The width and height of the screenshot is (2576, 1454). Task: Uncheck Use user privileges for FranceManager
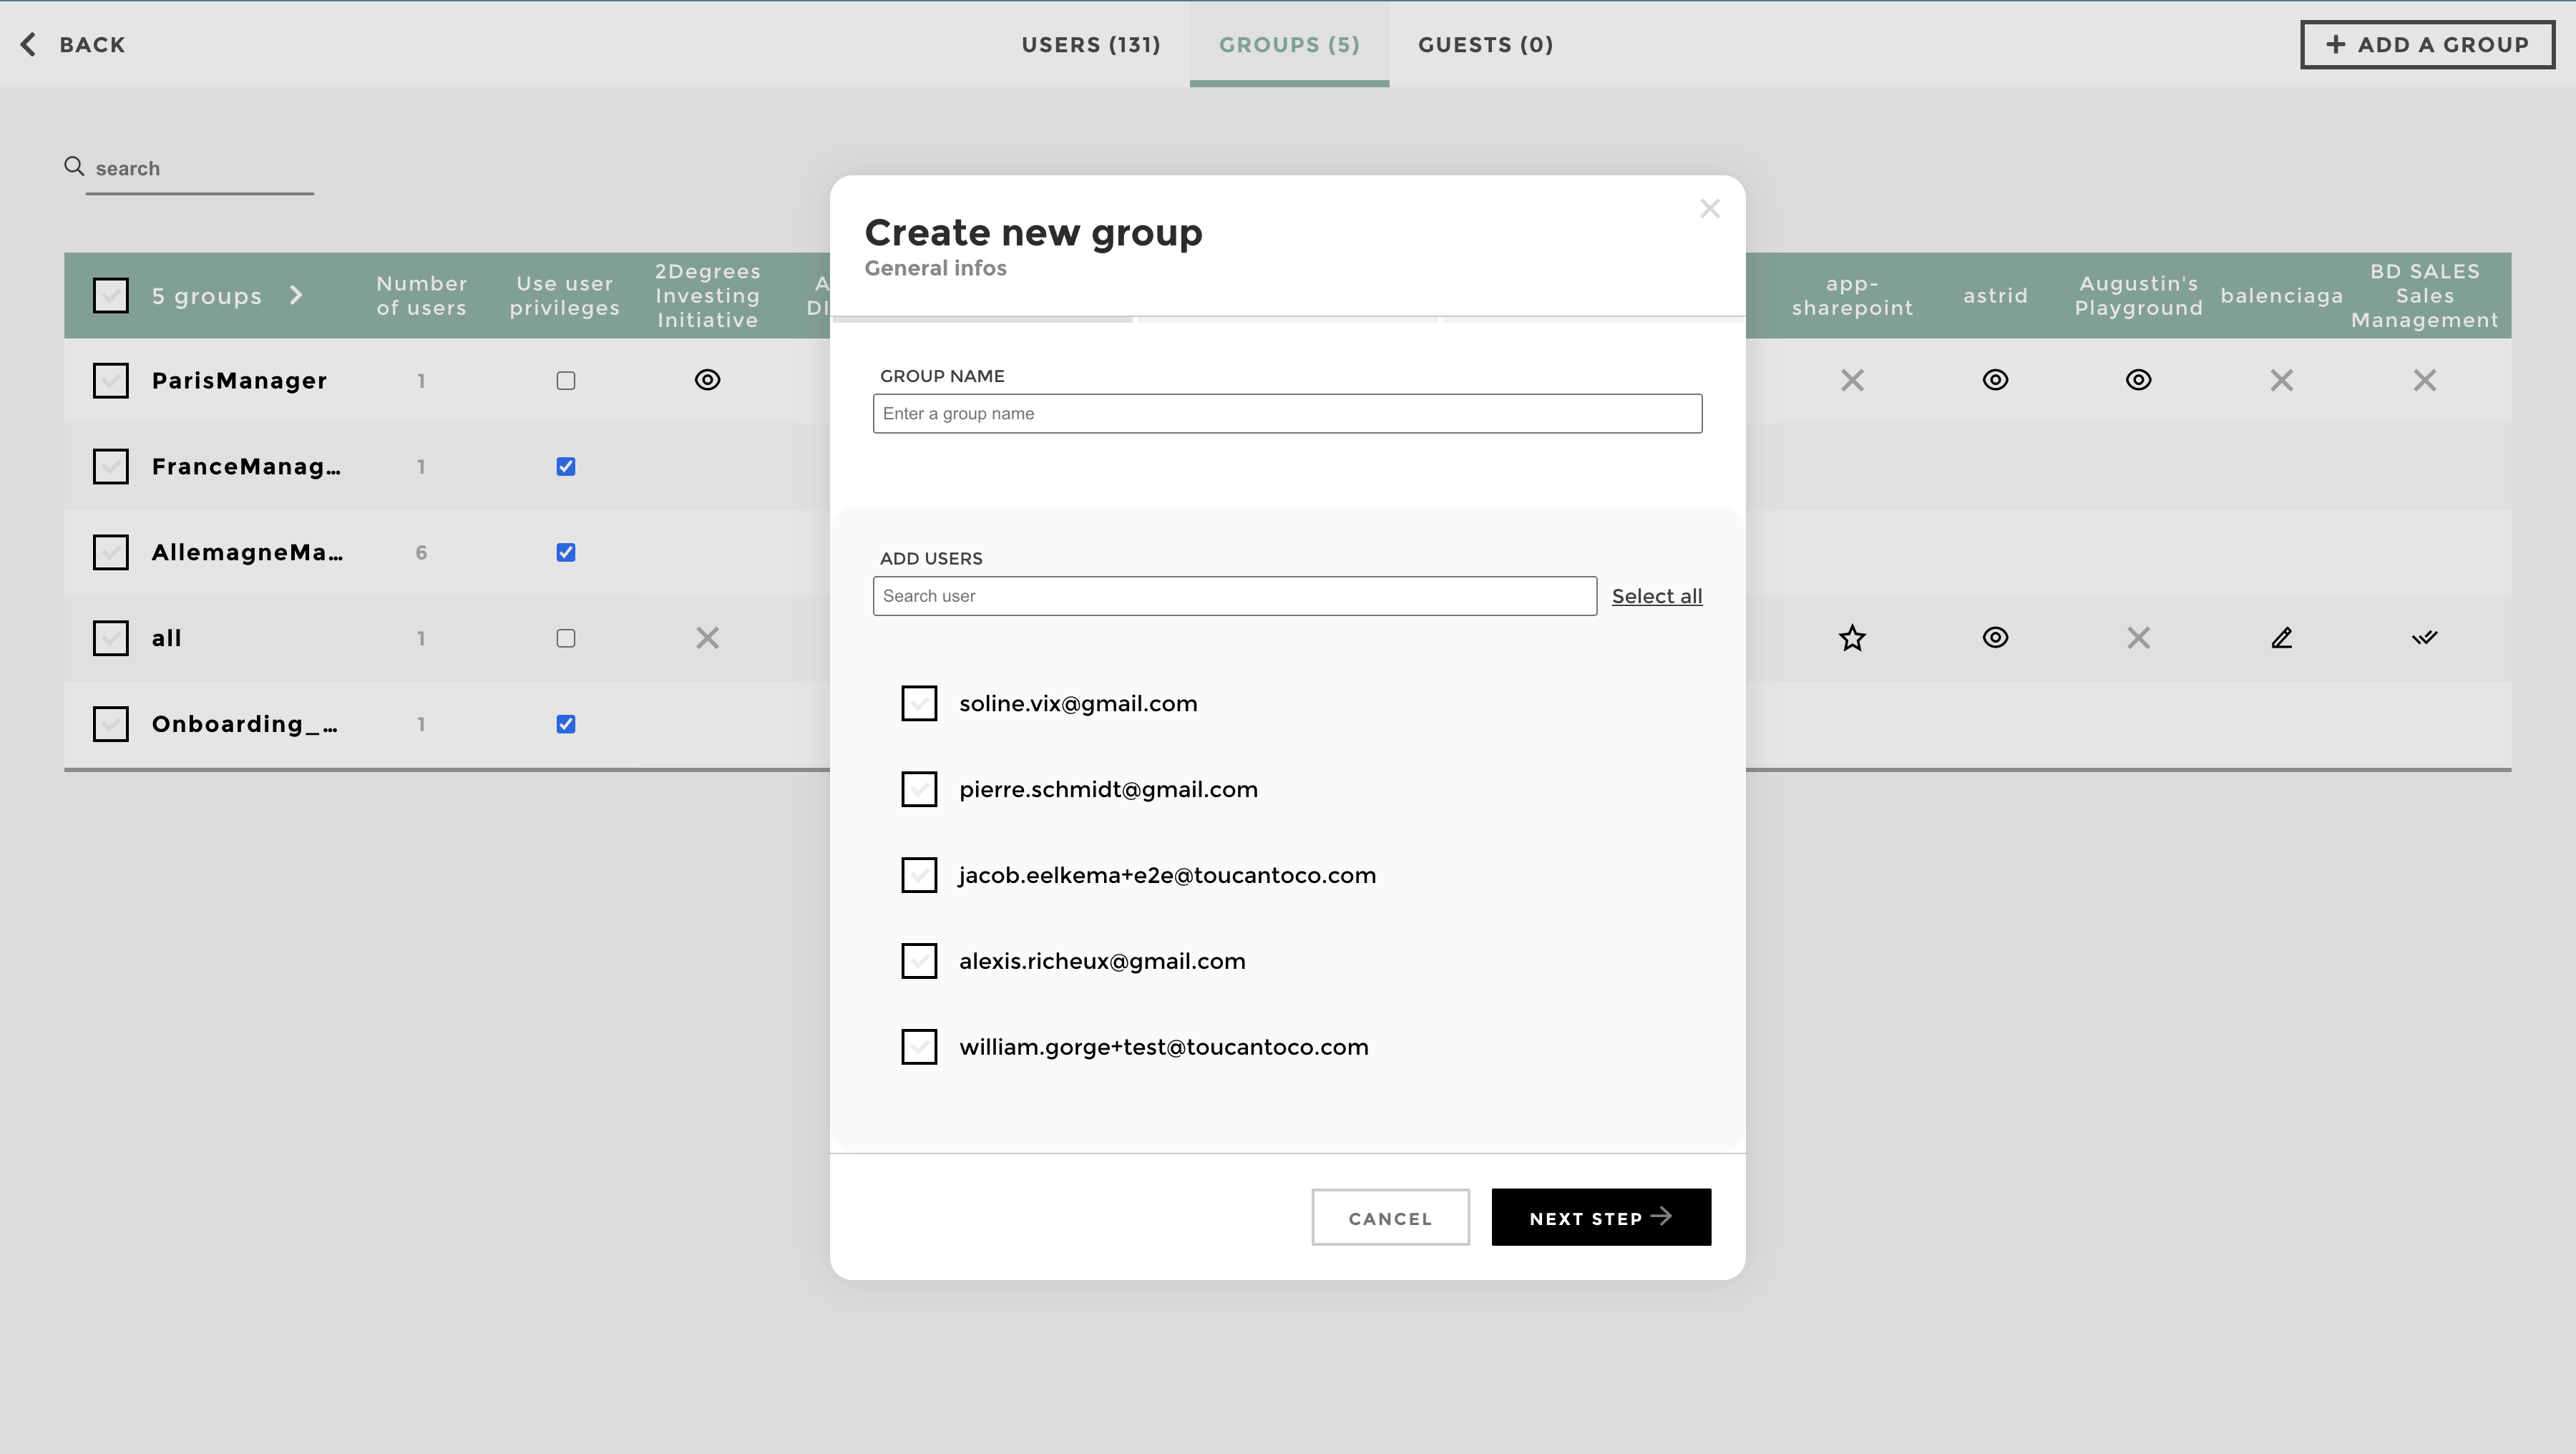click(x=565, y=466)
